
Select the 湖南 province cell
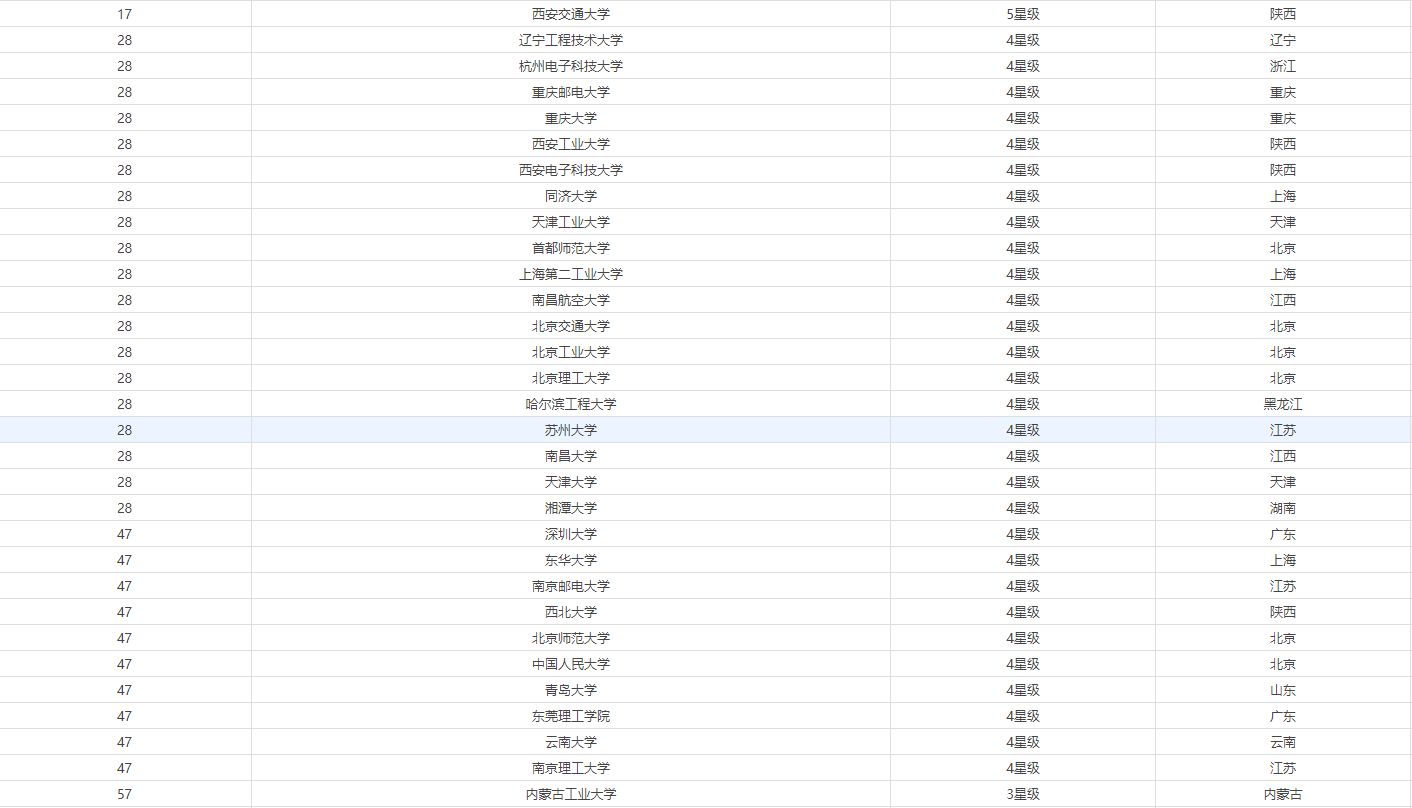click(x=1283, y=508)
